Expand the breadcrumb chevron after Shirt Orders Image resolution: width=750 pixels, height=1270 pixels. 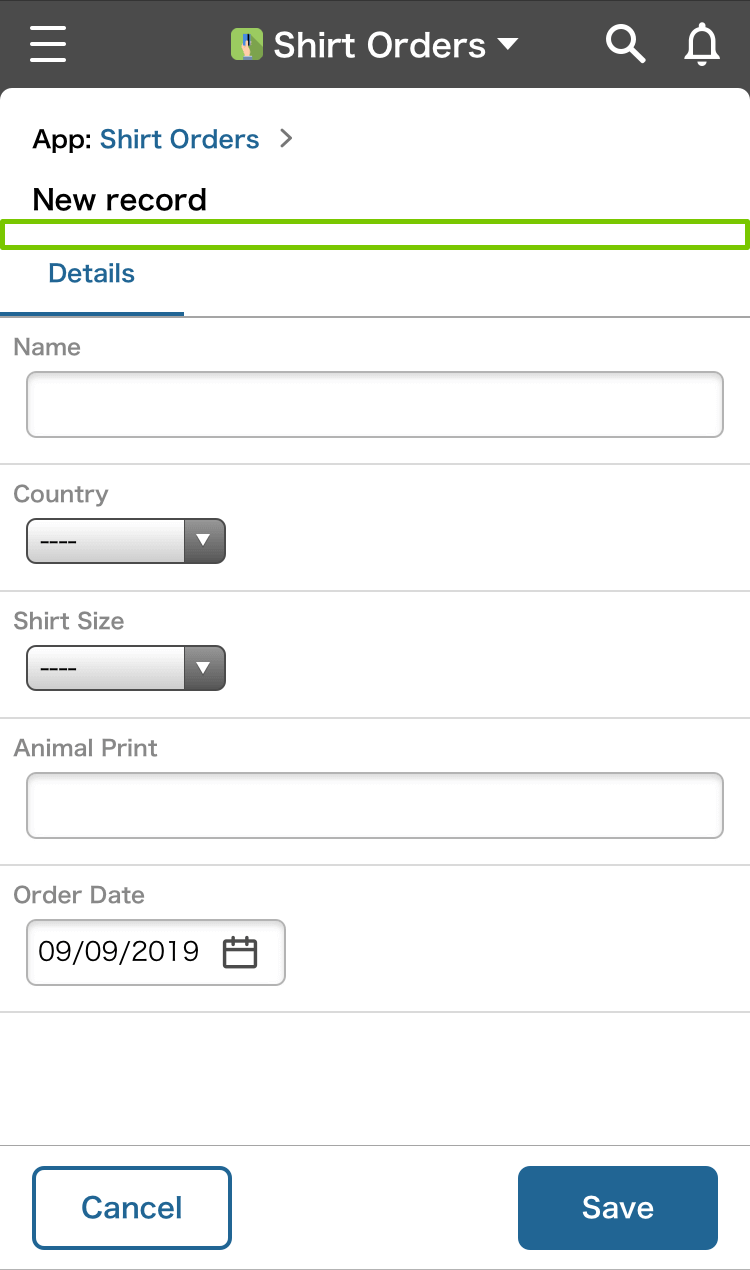[286, 139]
